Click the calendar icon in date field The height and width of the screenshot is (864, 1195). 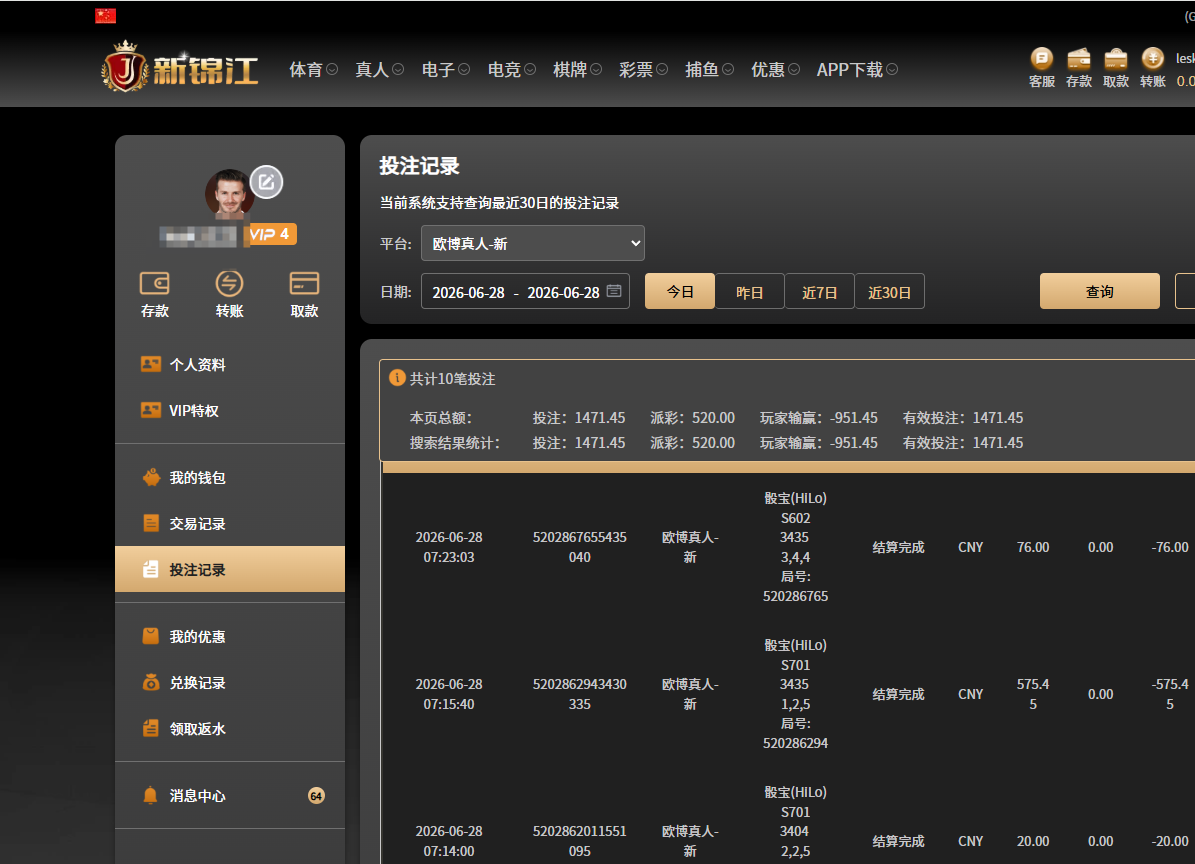tap(614, 291)
